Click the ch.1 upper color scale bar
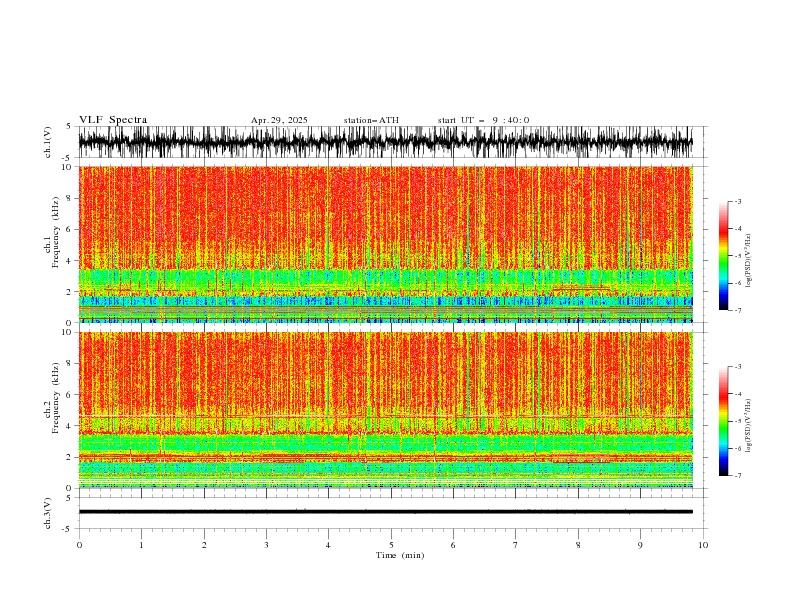792x612 pixels. (x=723, y=256)
